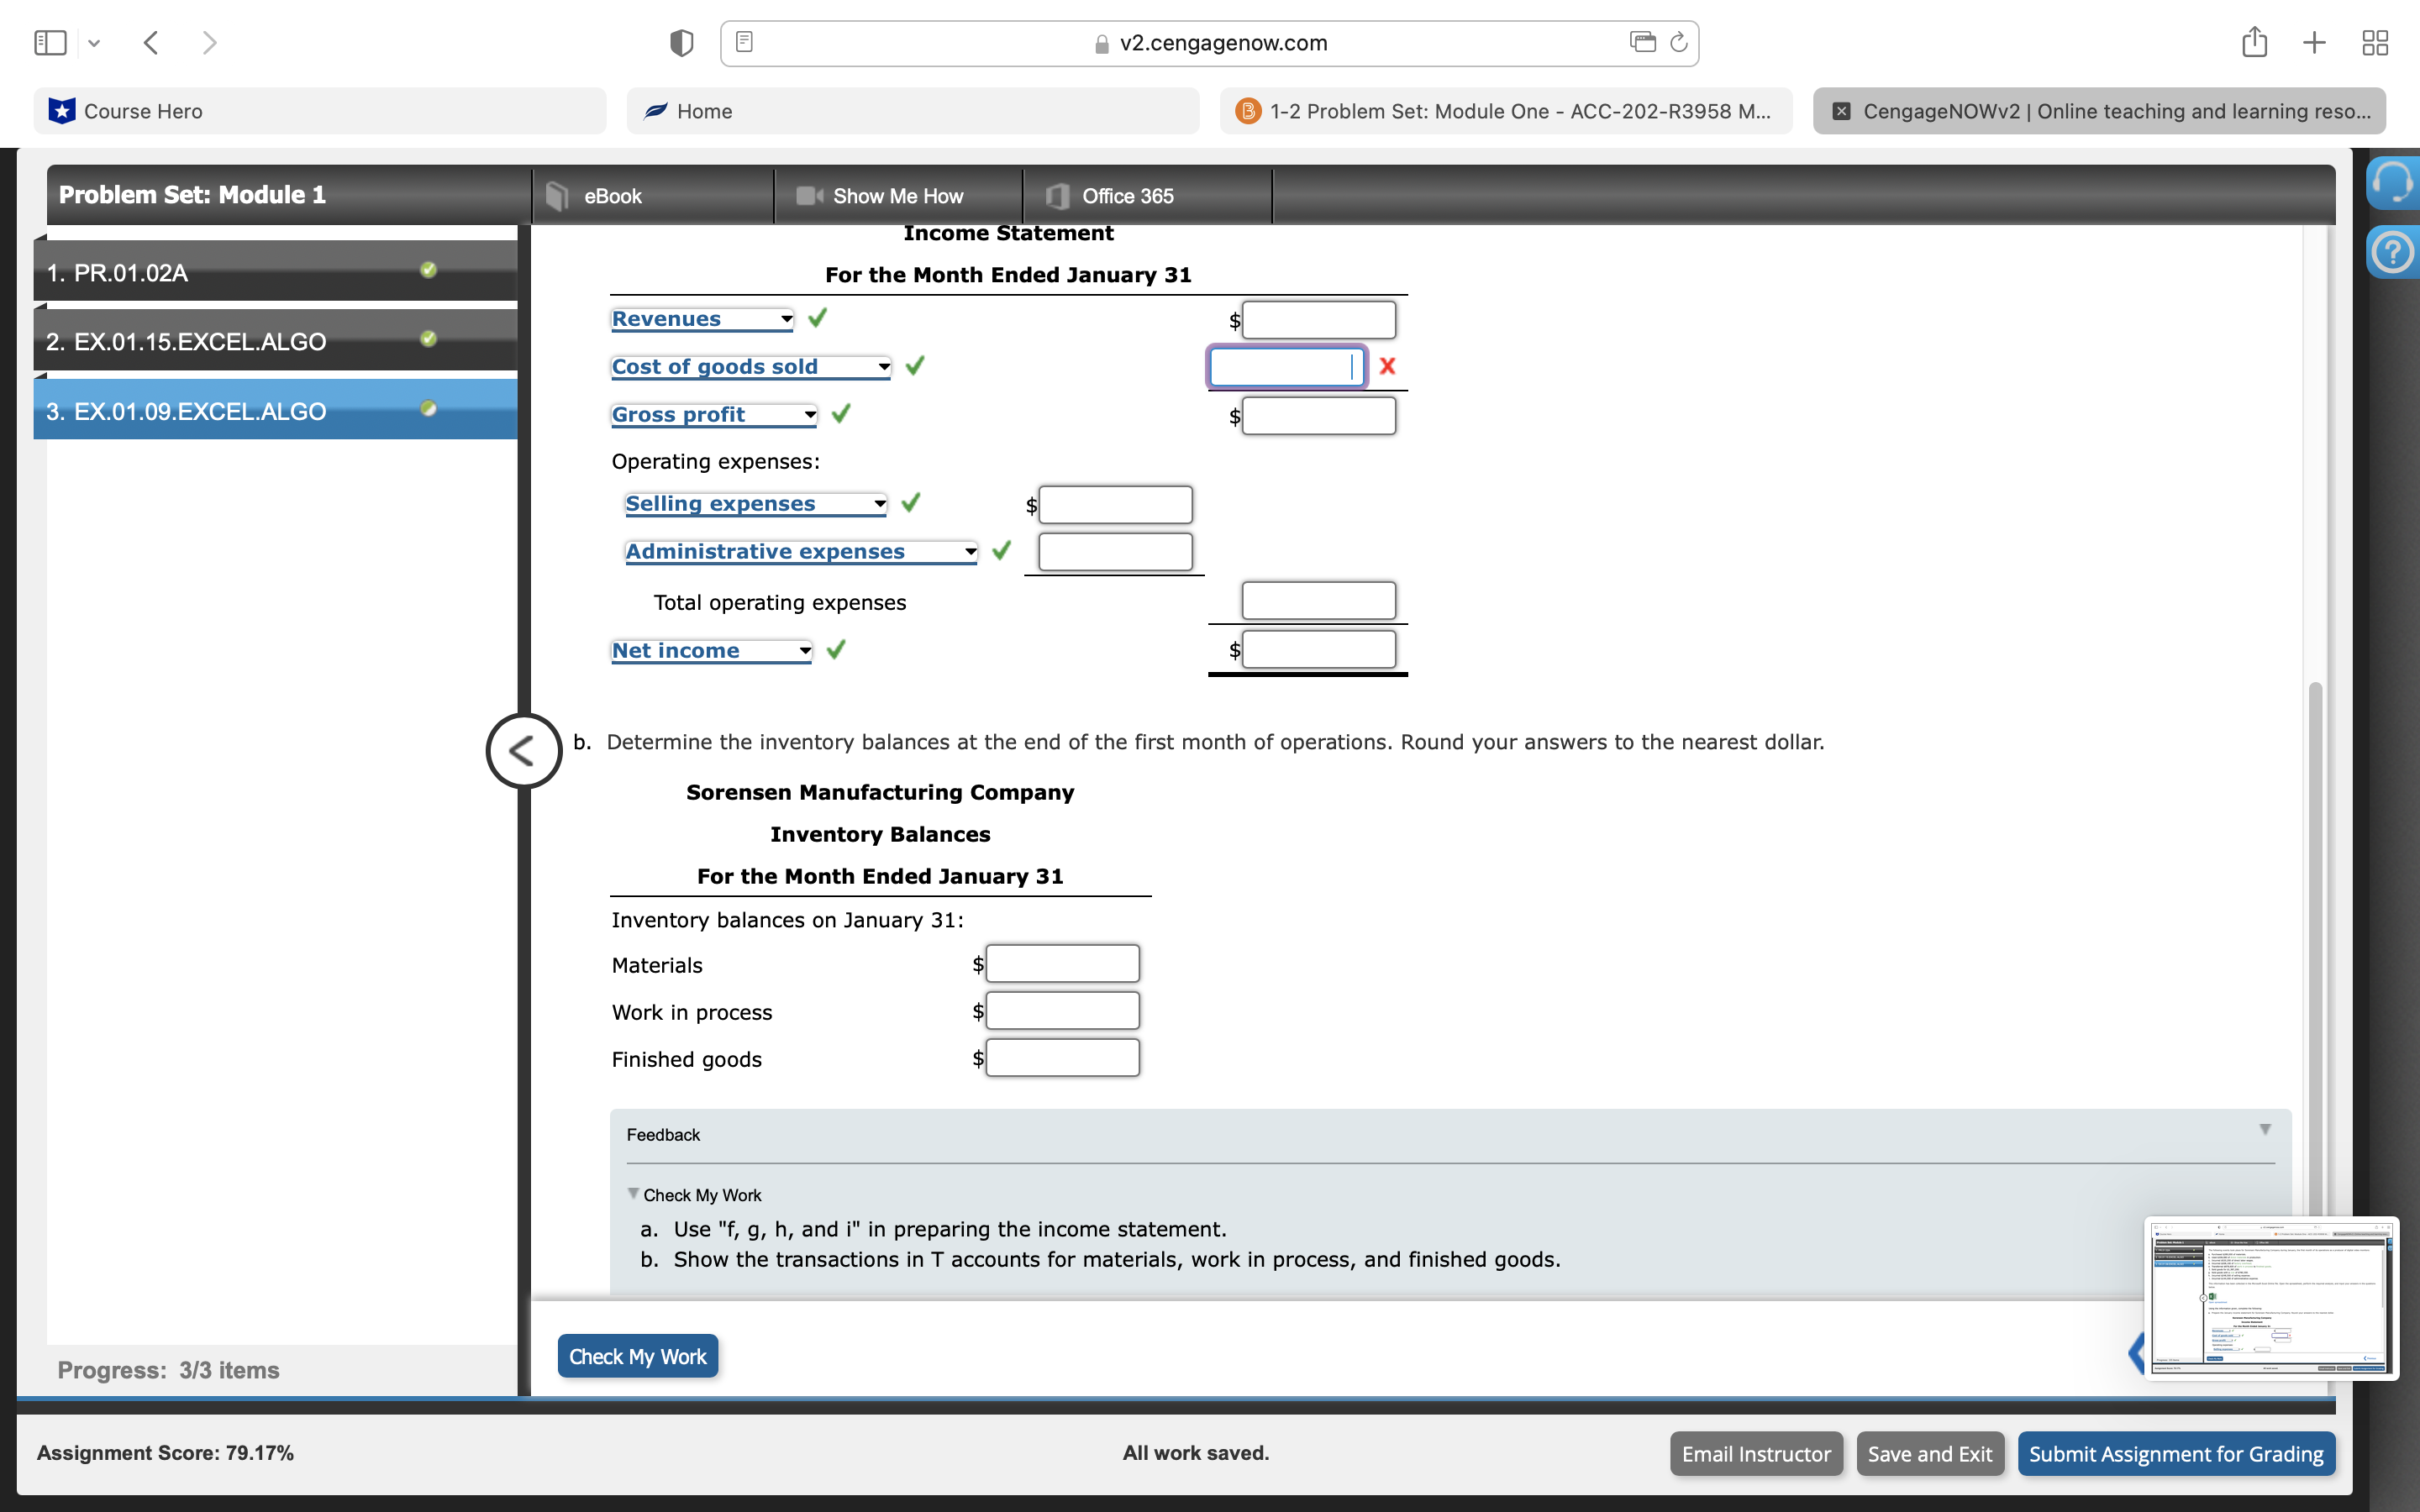The height and width of the screenshot is (1512, 2420).
Task: Open the Show Me How tab
Action: [x=897, y=196]
